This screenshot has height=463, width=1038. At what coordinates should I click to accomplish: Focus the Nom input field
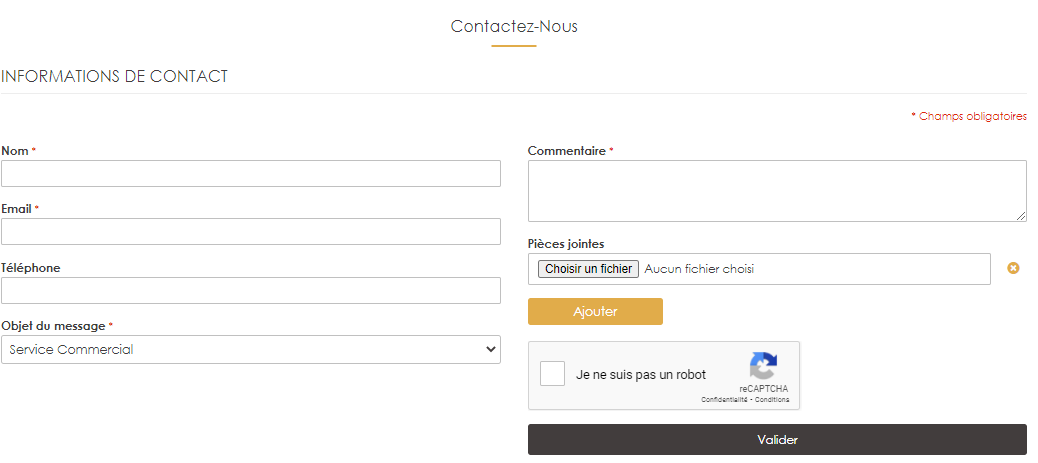(251, 174)
